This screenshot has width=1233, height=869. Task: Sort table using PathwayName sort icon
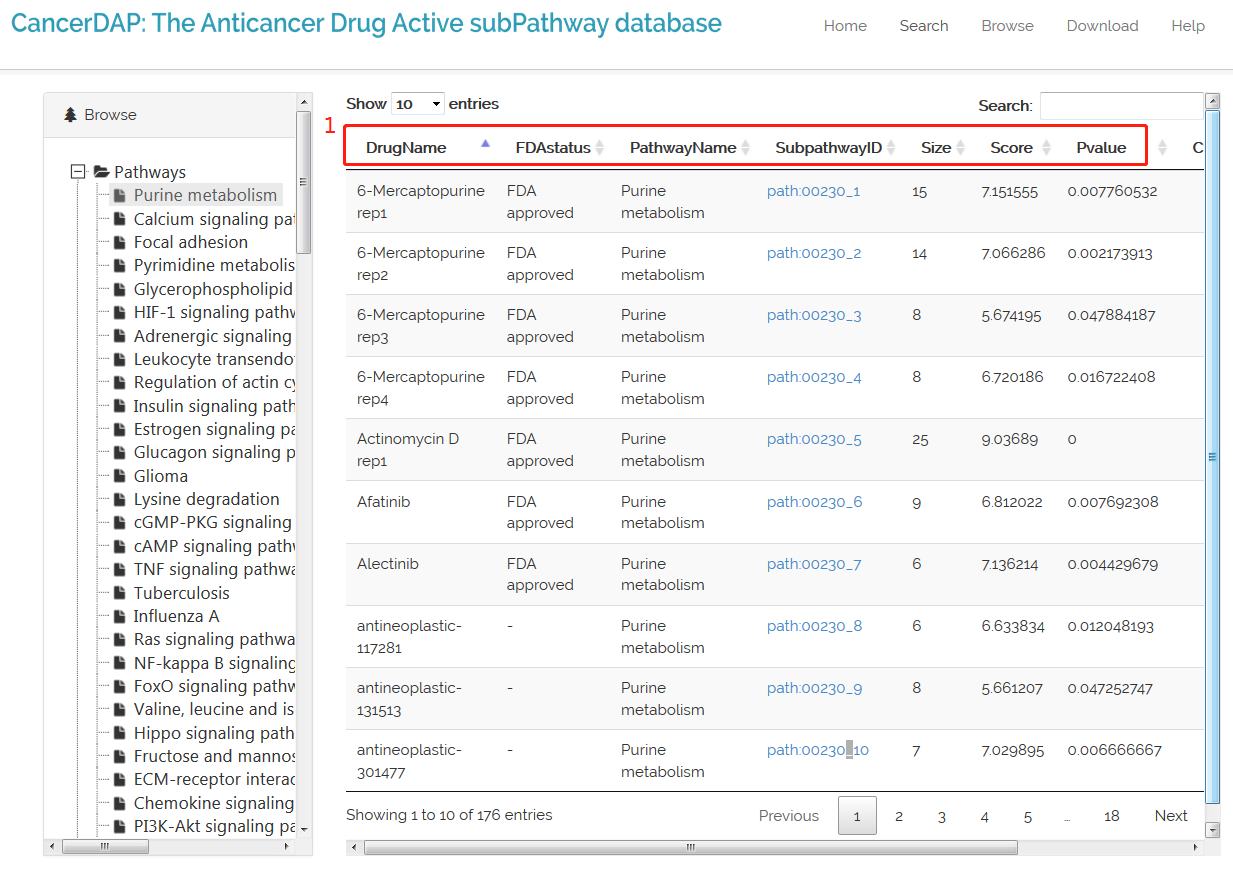[745, 148]
